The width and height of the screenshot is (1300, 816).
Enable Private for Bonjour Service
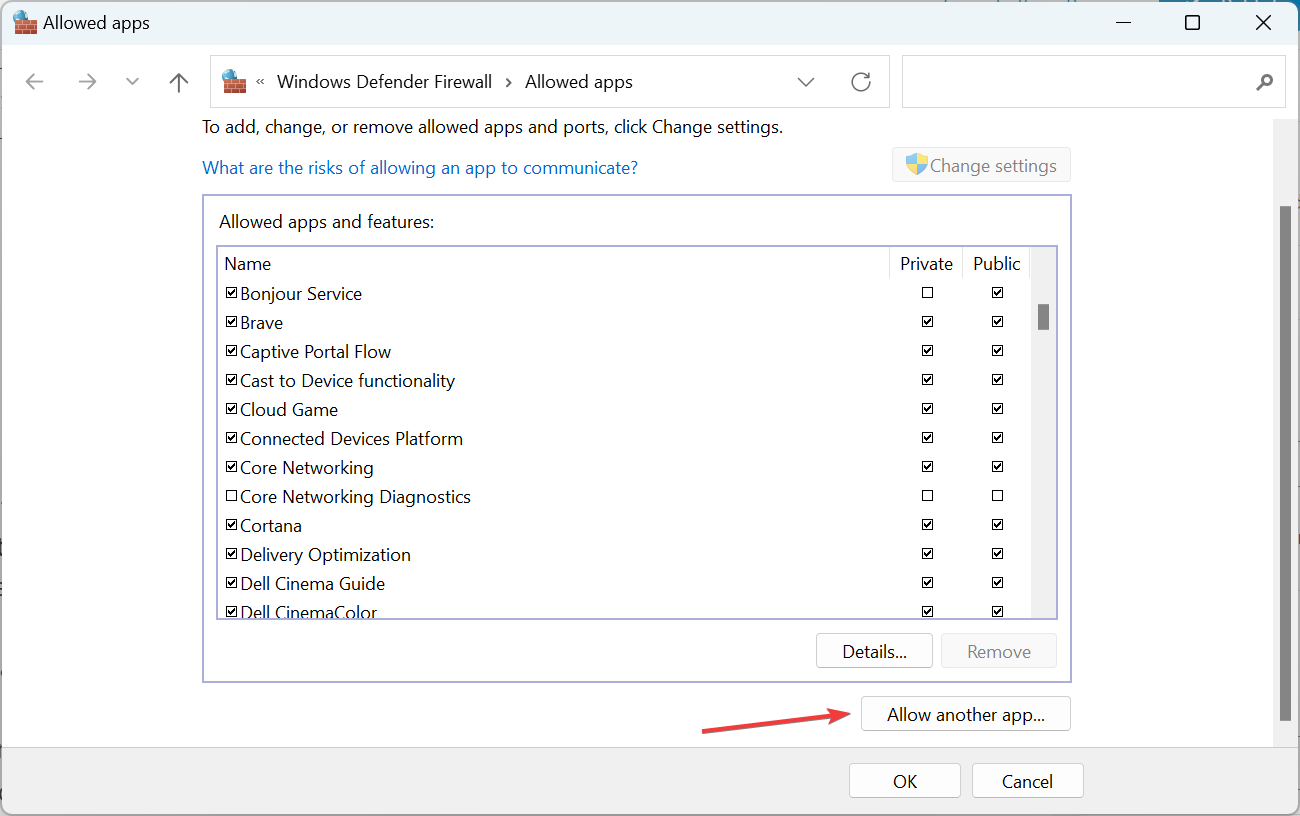pos(927,293)
